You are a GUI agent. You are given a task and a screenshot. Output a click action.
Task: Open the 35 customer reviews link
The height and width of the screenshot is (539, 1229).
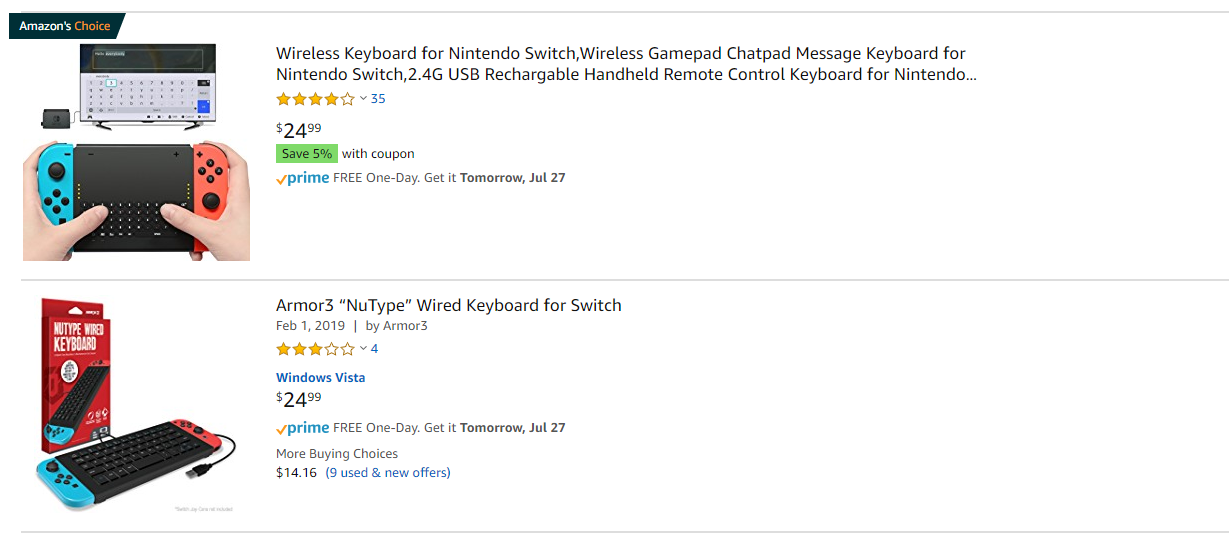(378, 99)
